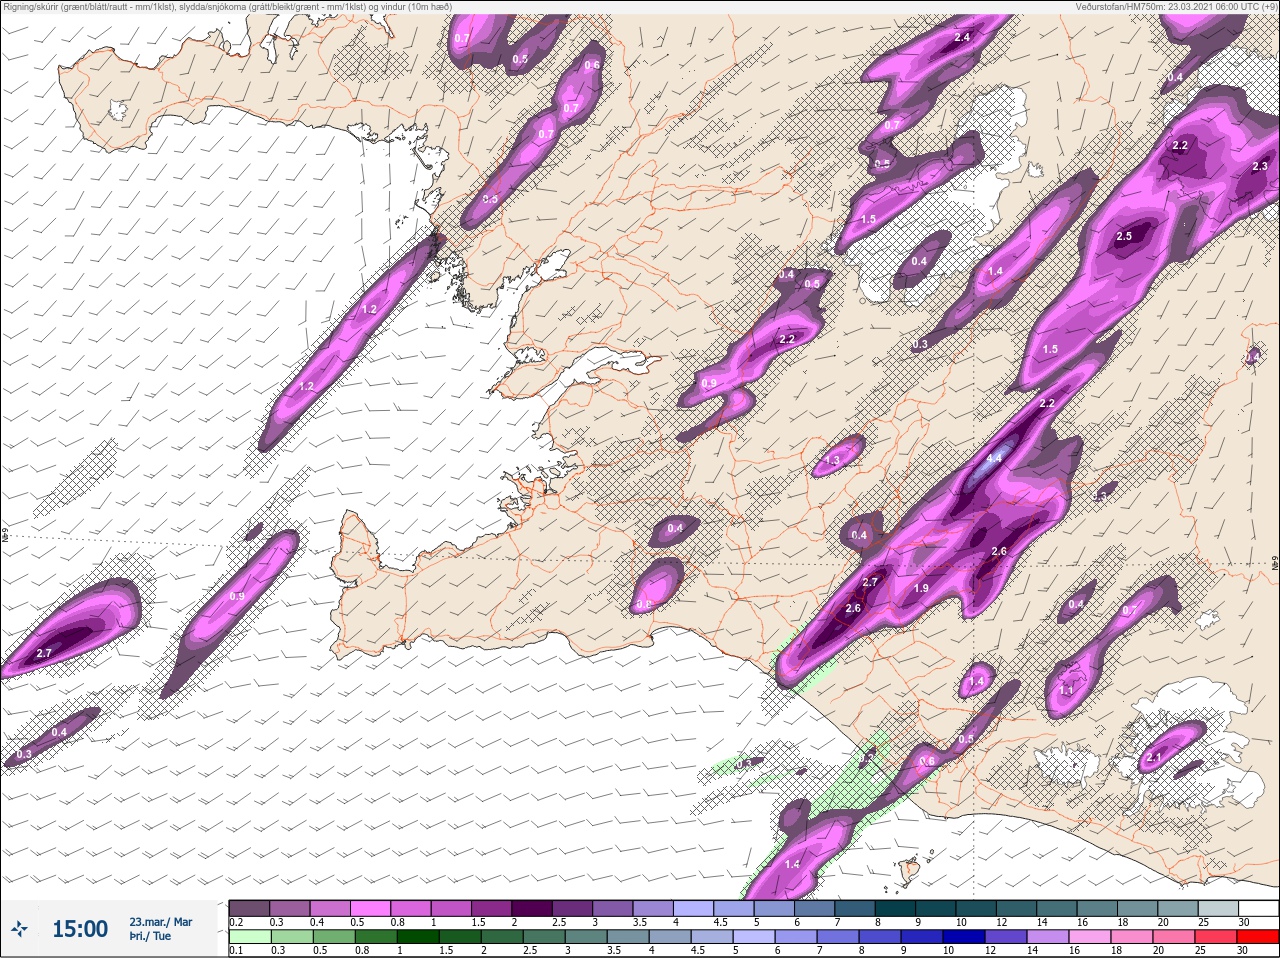Click the 2.4 precipitation value on map
This screenshot has height=958, width=1280.
[x=962, y=37]
